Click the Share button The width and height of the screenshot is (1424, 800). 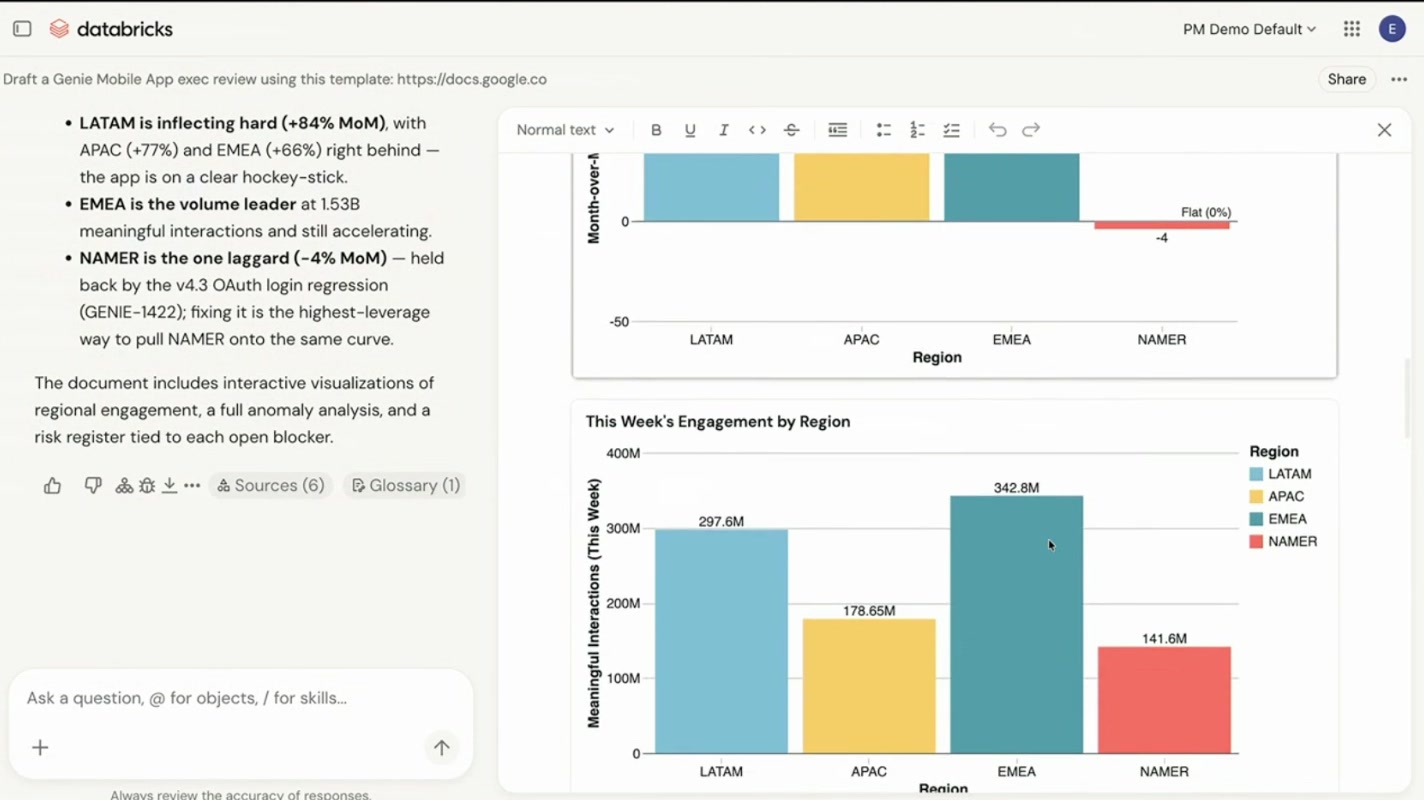pyautogui.click(x=1346, y=79)
